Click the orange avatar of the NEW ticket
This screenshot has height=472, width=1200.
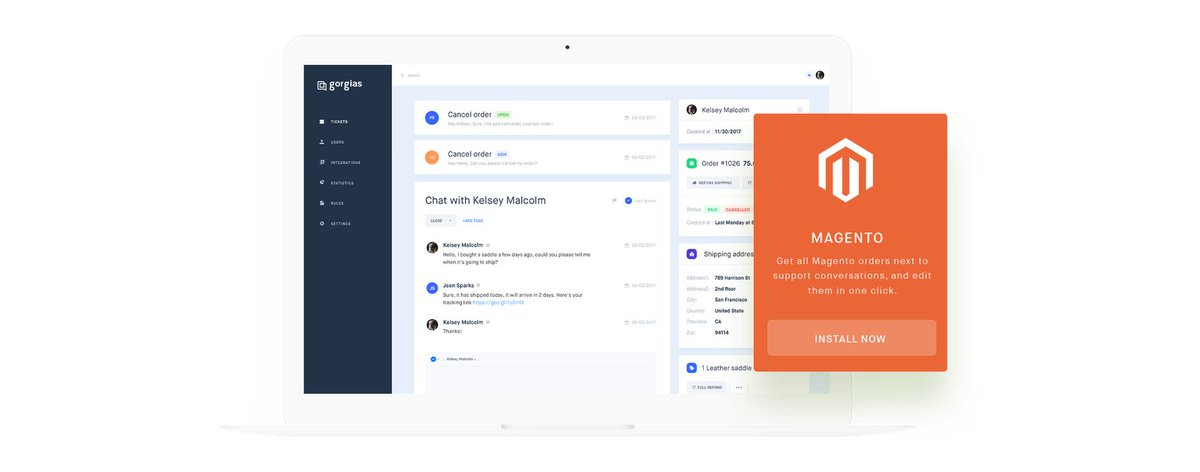click(x=432, y=157)
